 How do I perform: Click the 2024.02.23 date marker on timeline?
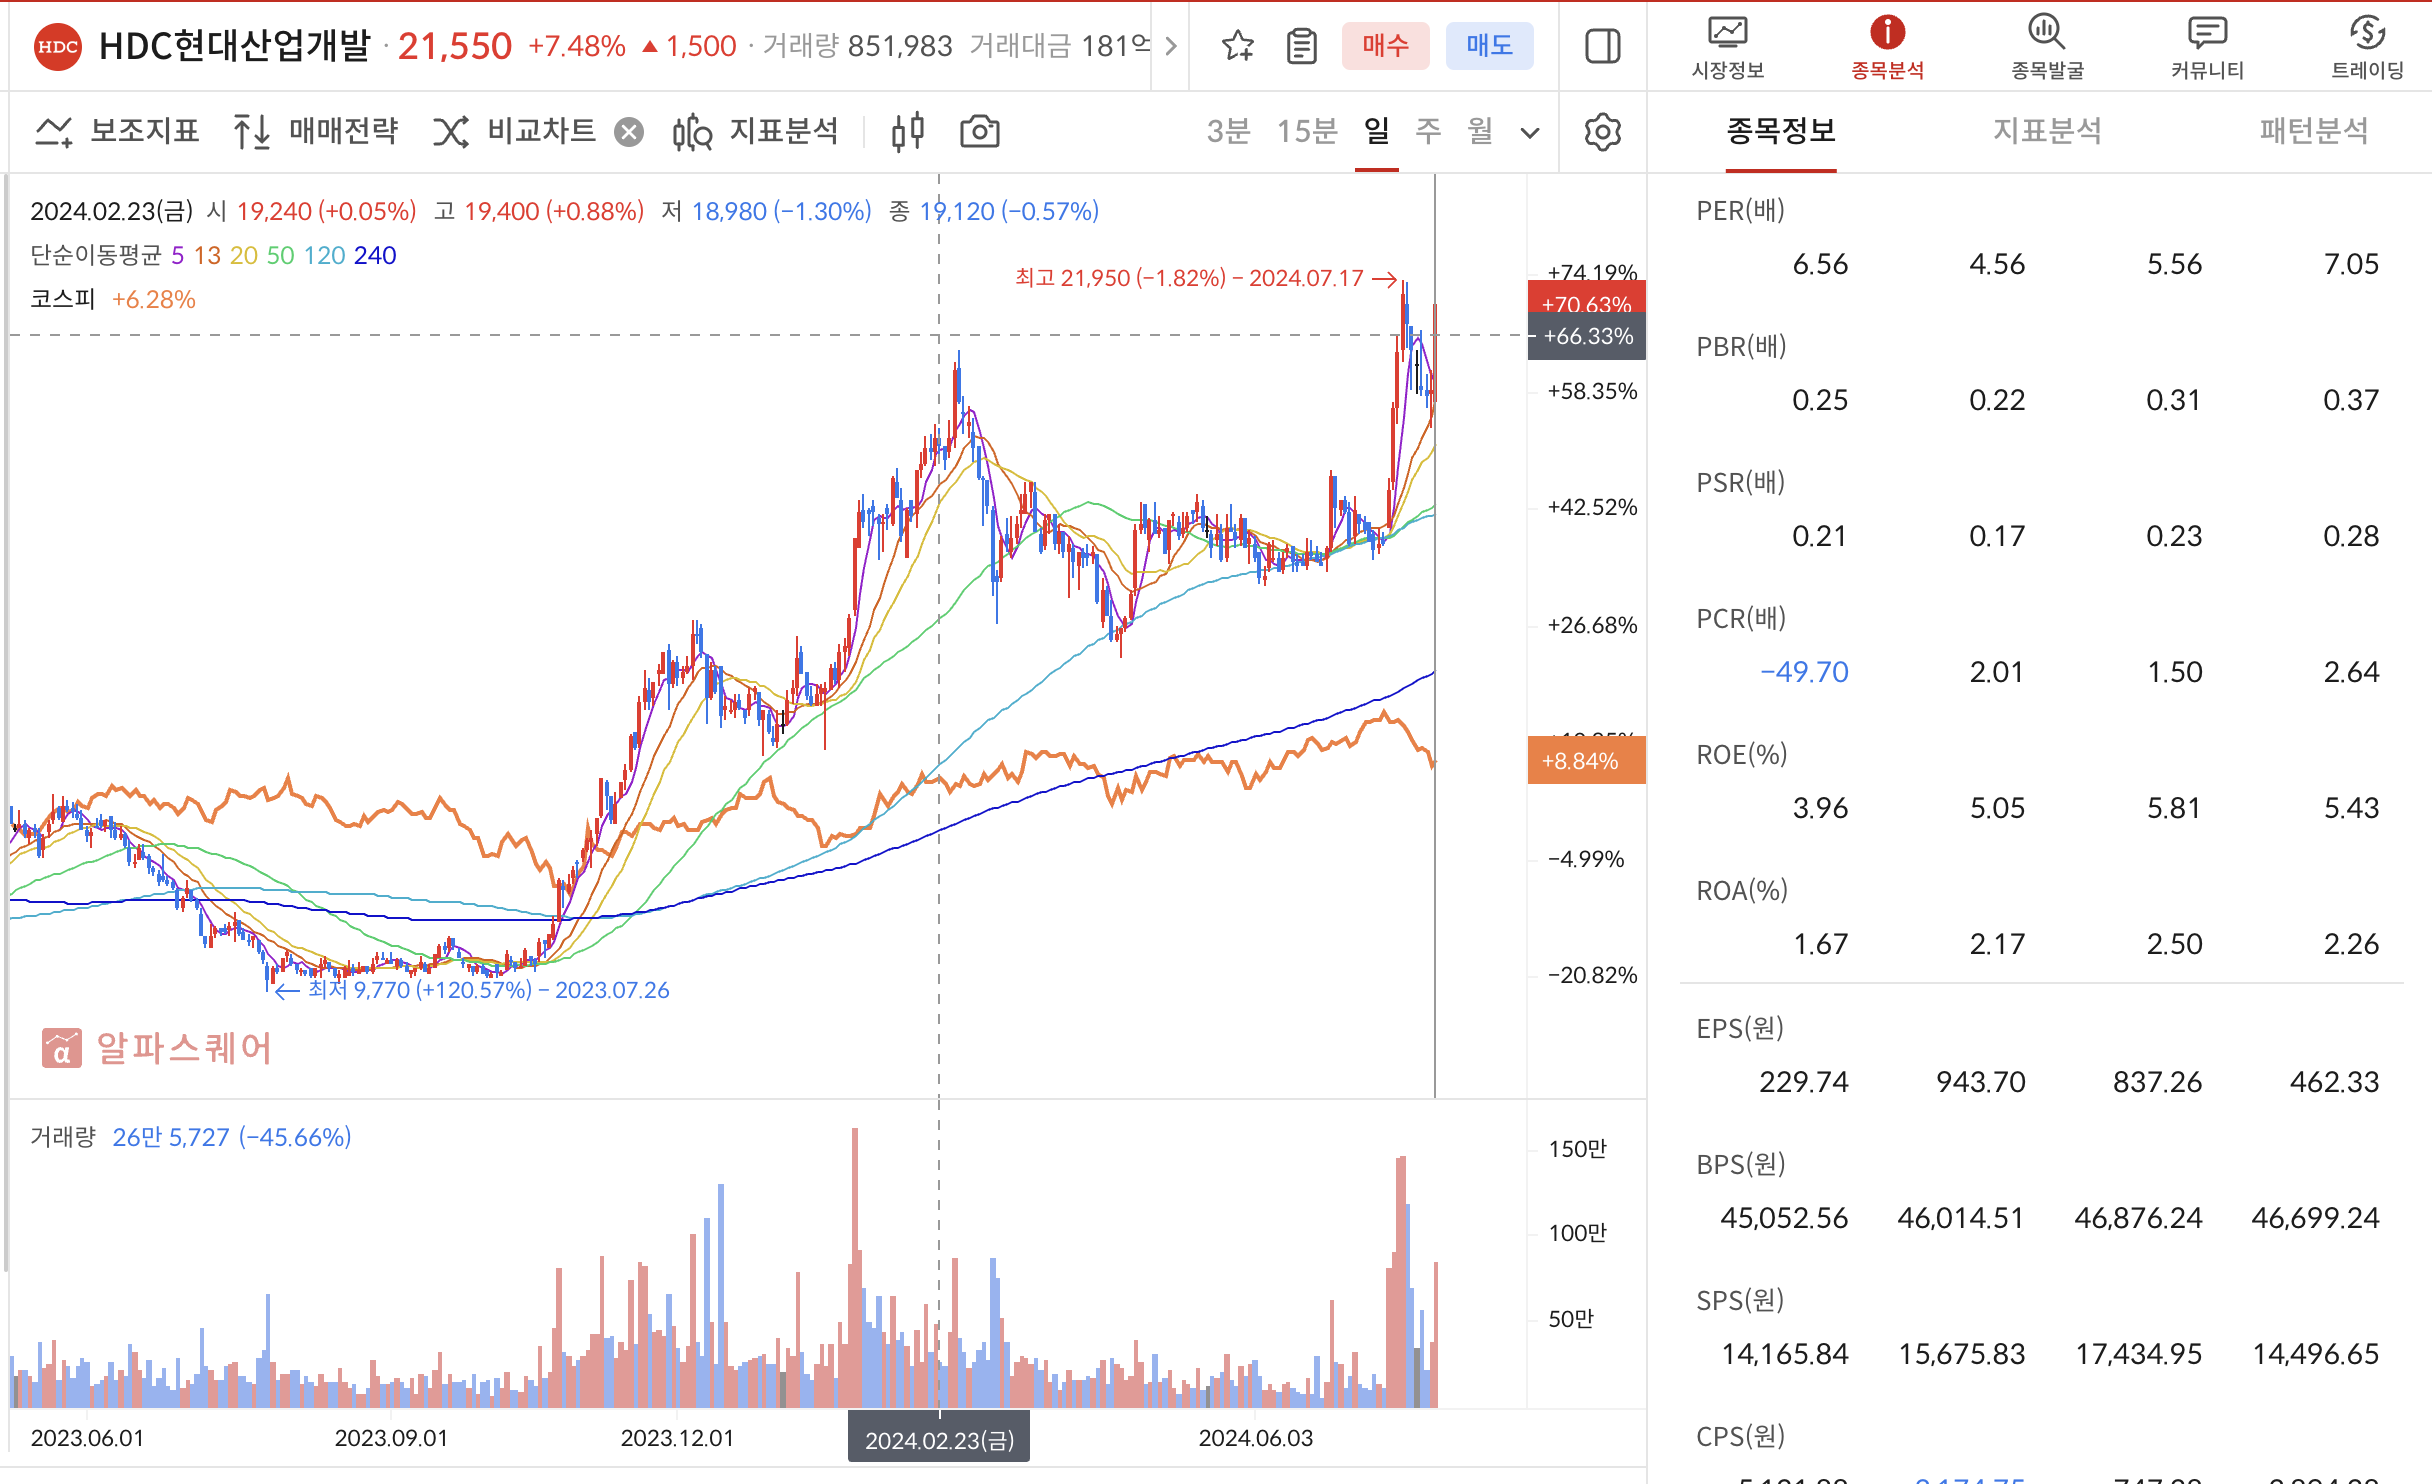coord(938,1439)
